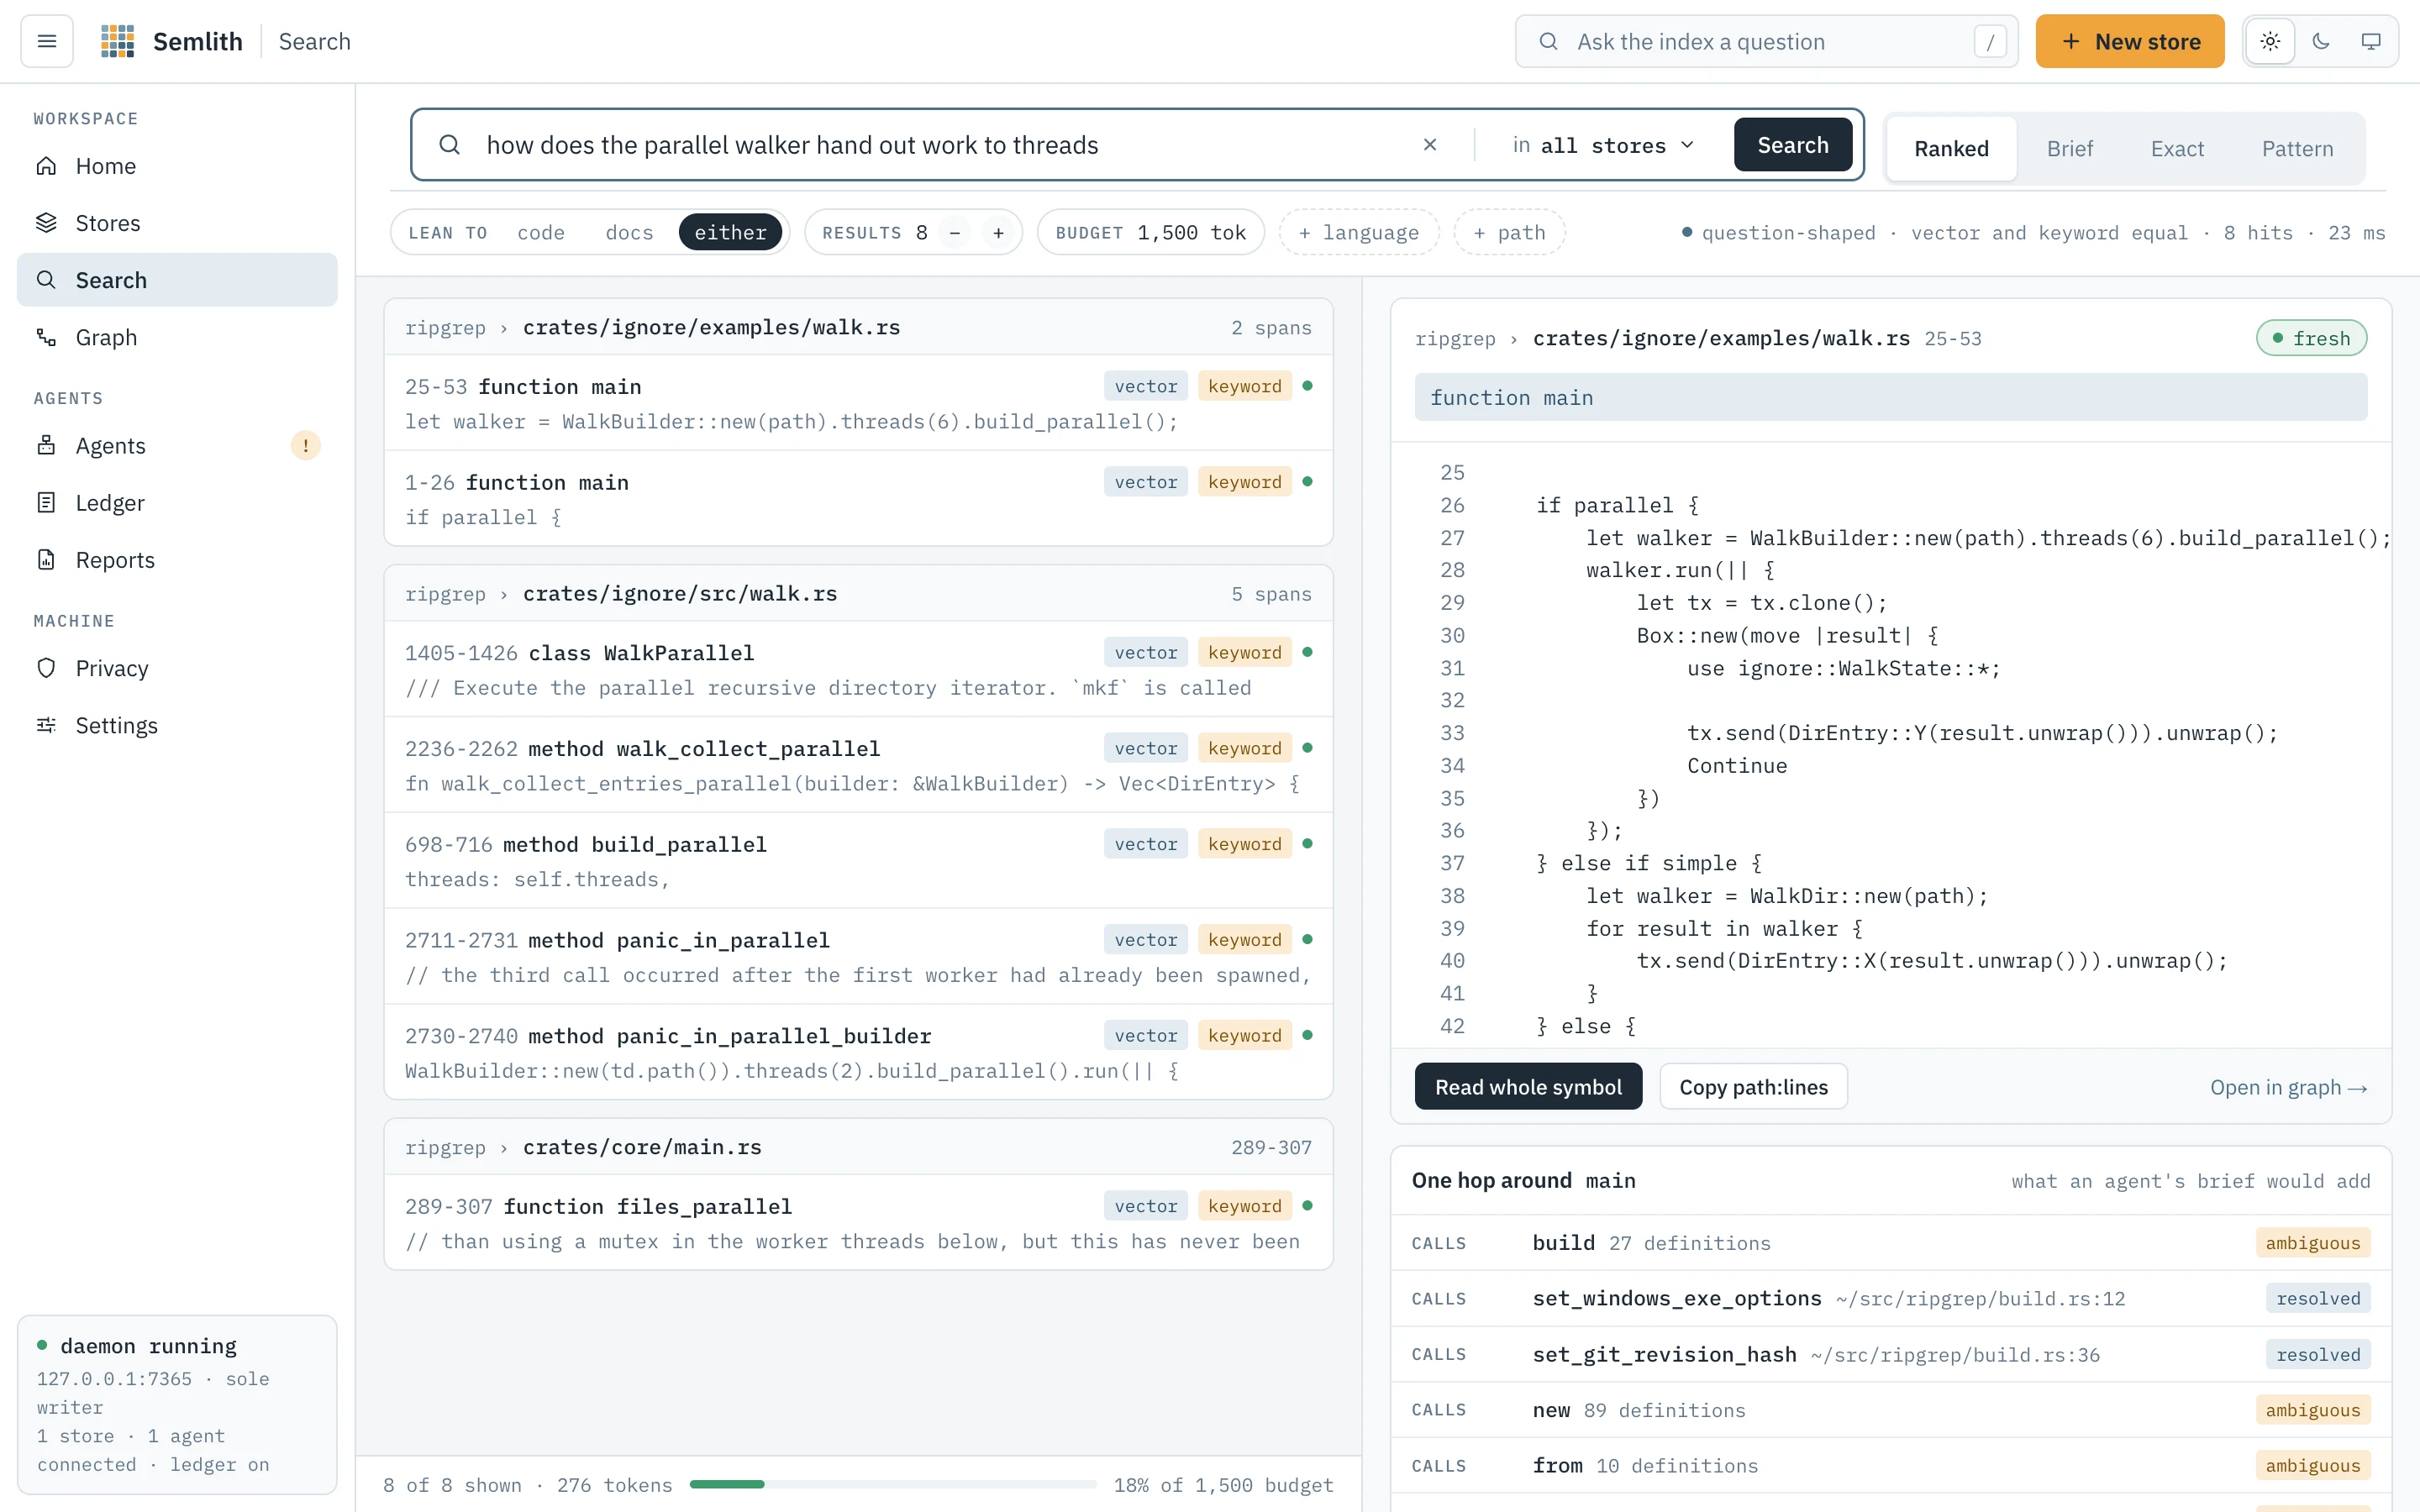The image size is (2420, 1512).
Task: Click the token budget progress bar
Action: click(x=893, y=1484)
